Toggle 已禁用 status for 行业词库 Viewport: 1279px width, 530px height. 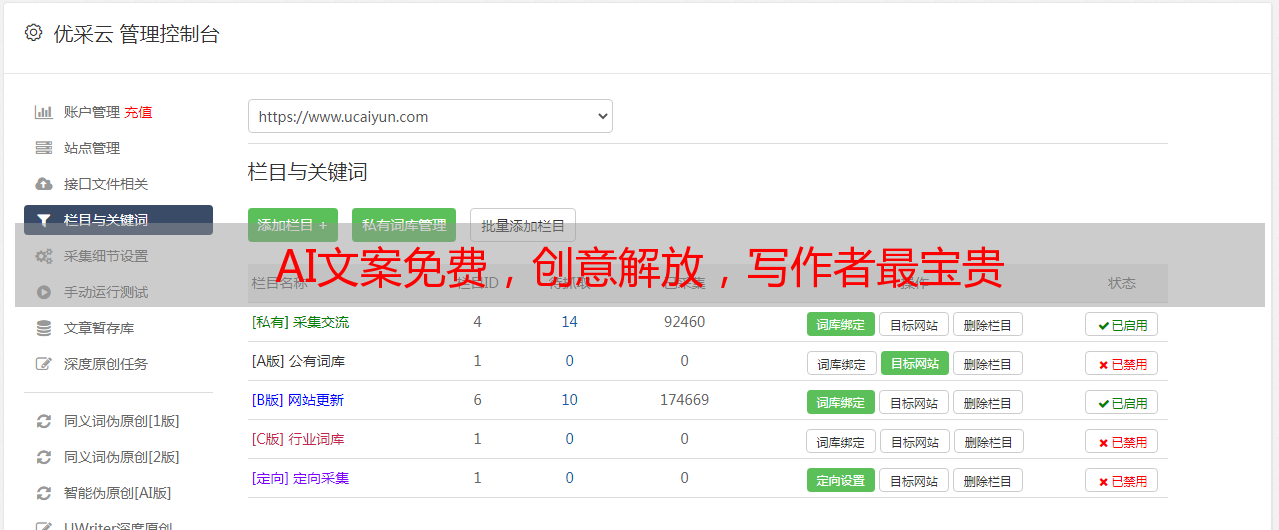pos(1122,441)
